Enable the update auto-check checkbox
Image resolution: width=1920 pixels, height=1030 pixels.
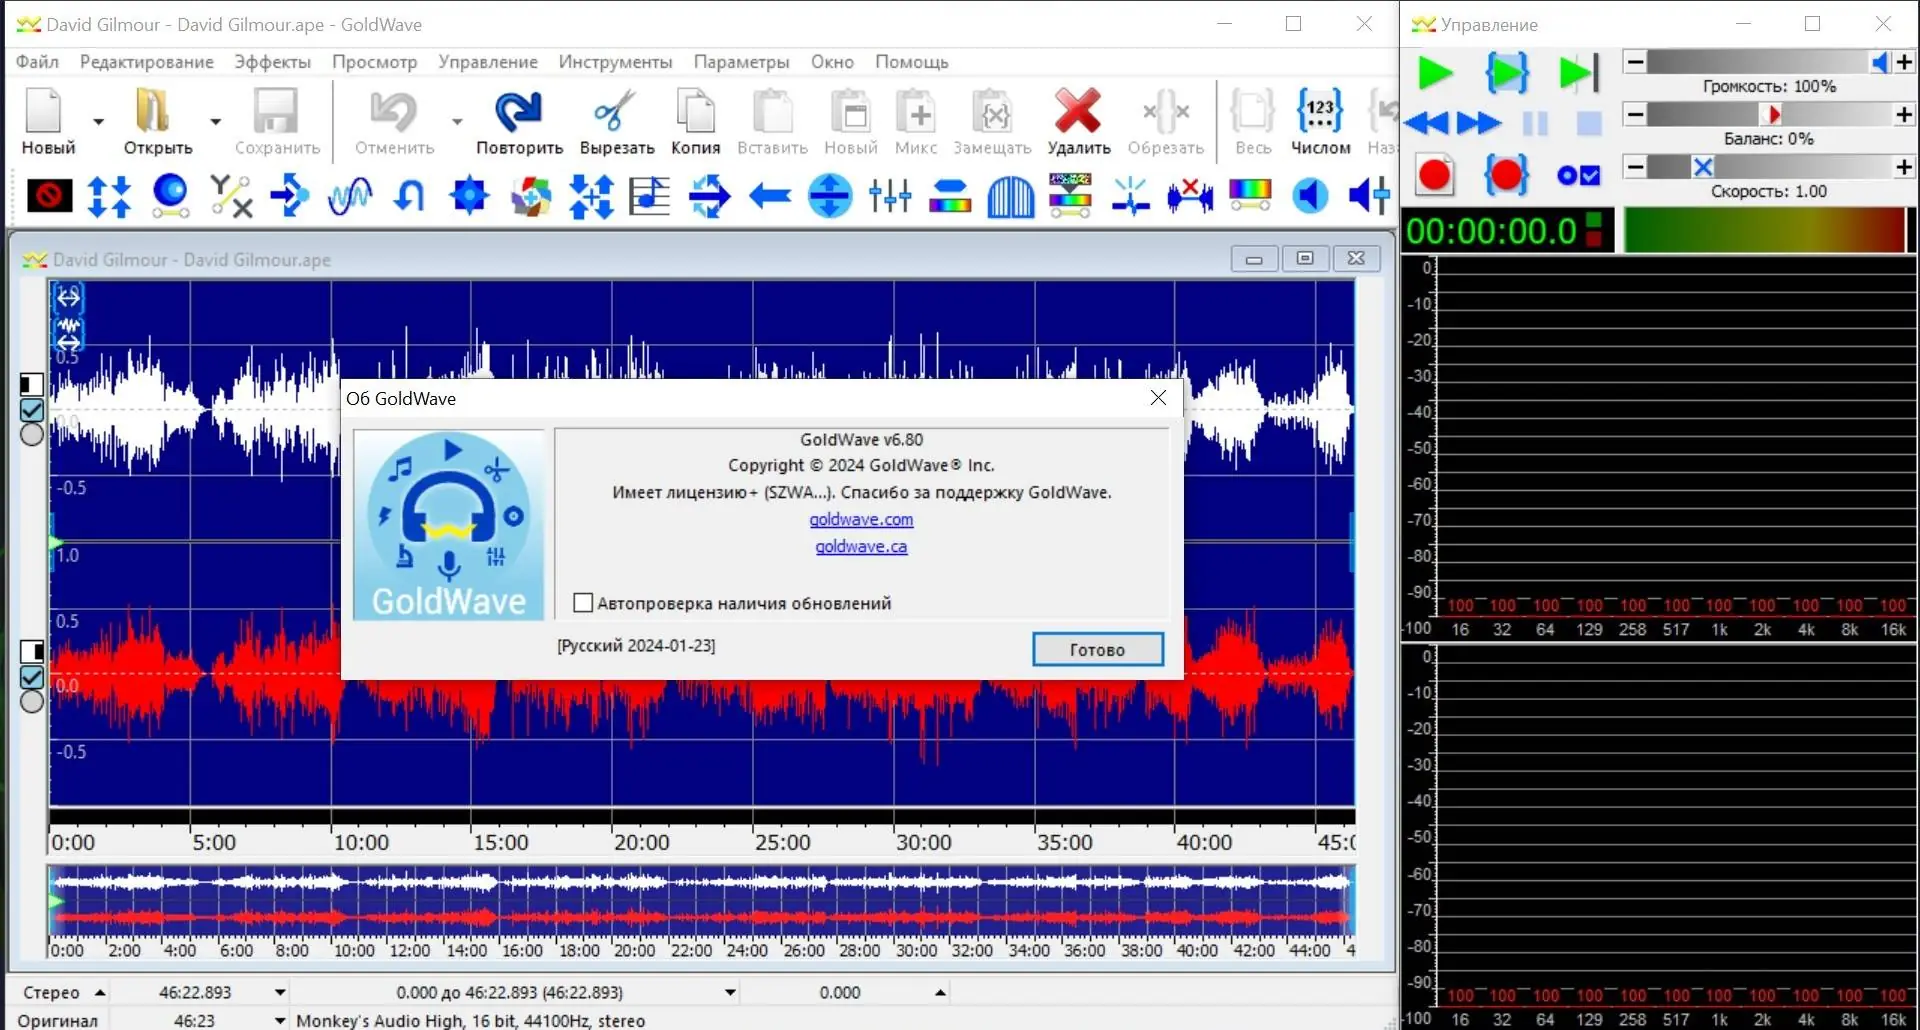tap(583, 603)
